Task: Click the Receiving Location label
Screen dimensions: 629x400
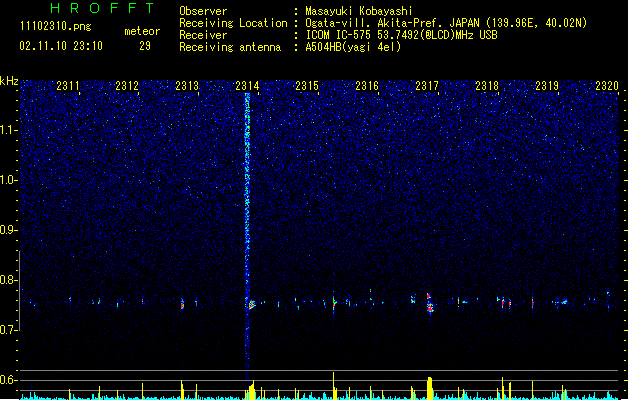Action: coord(233,23)
